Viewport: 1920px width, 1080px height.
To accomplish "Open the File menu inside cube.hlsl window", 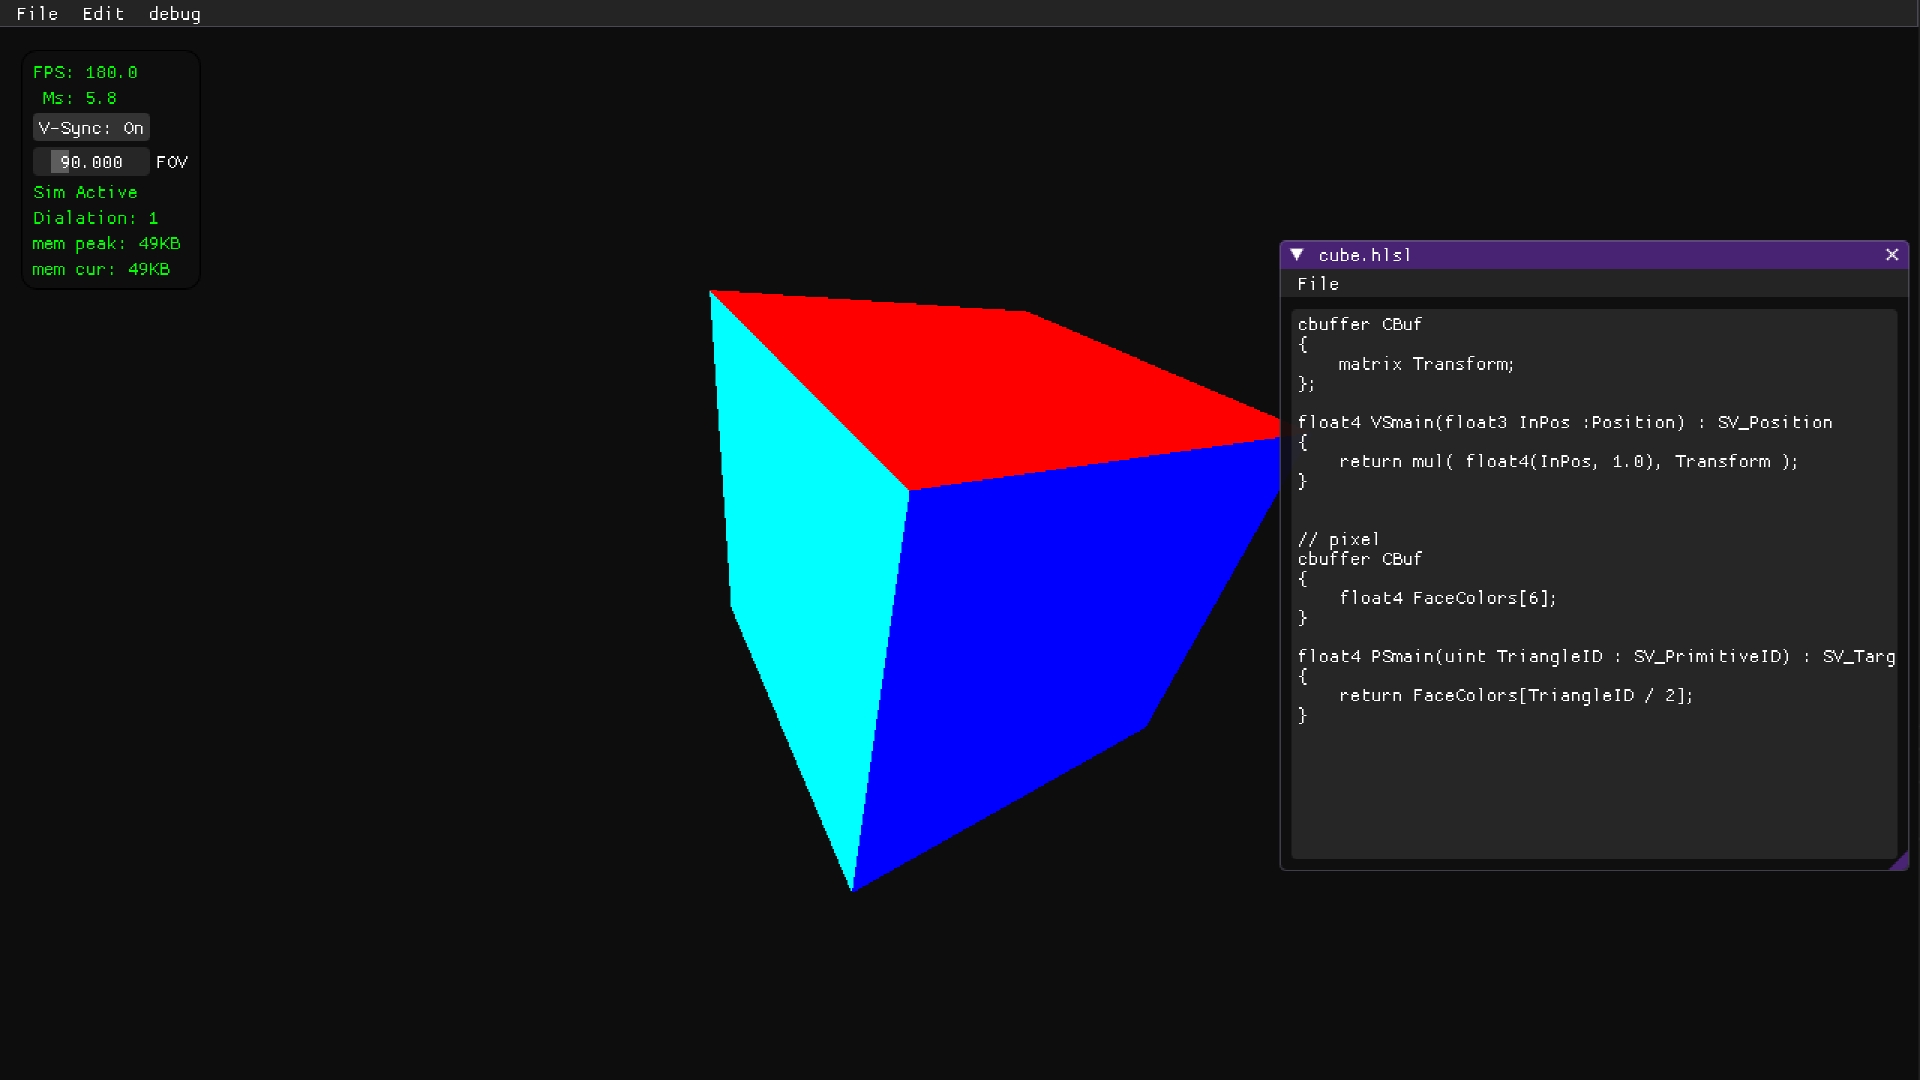I will [x=1318, y=284].
